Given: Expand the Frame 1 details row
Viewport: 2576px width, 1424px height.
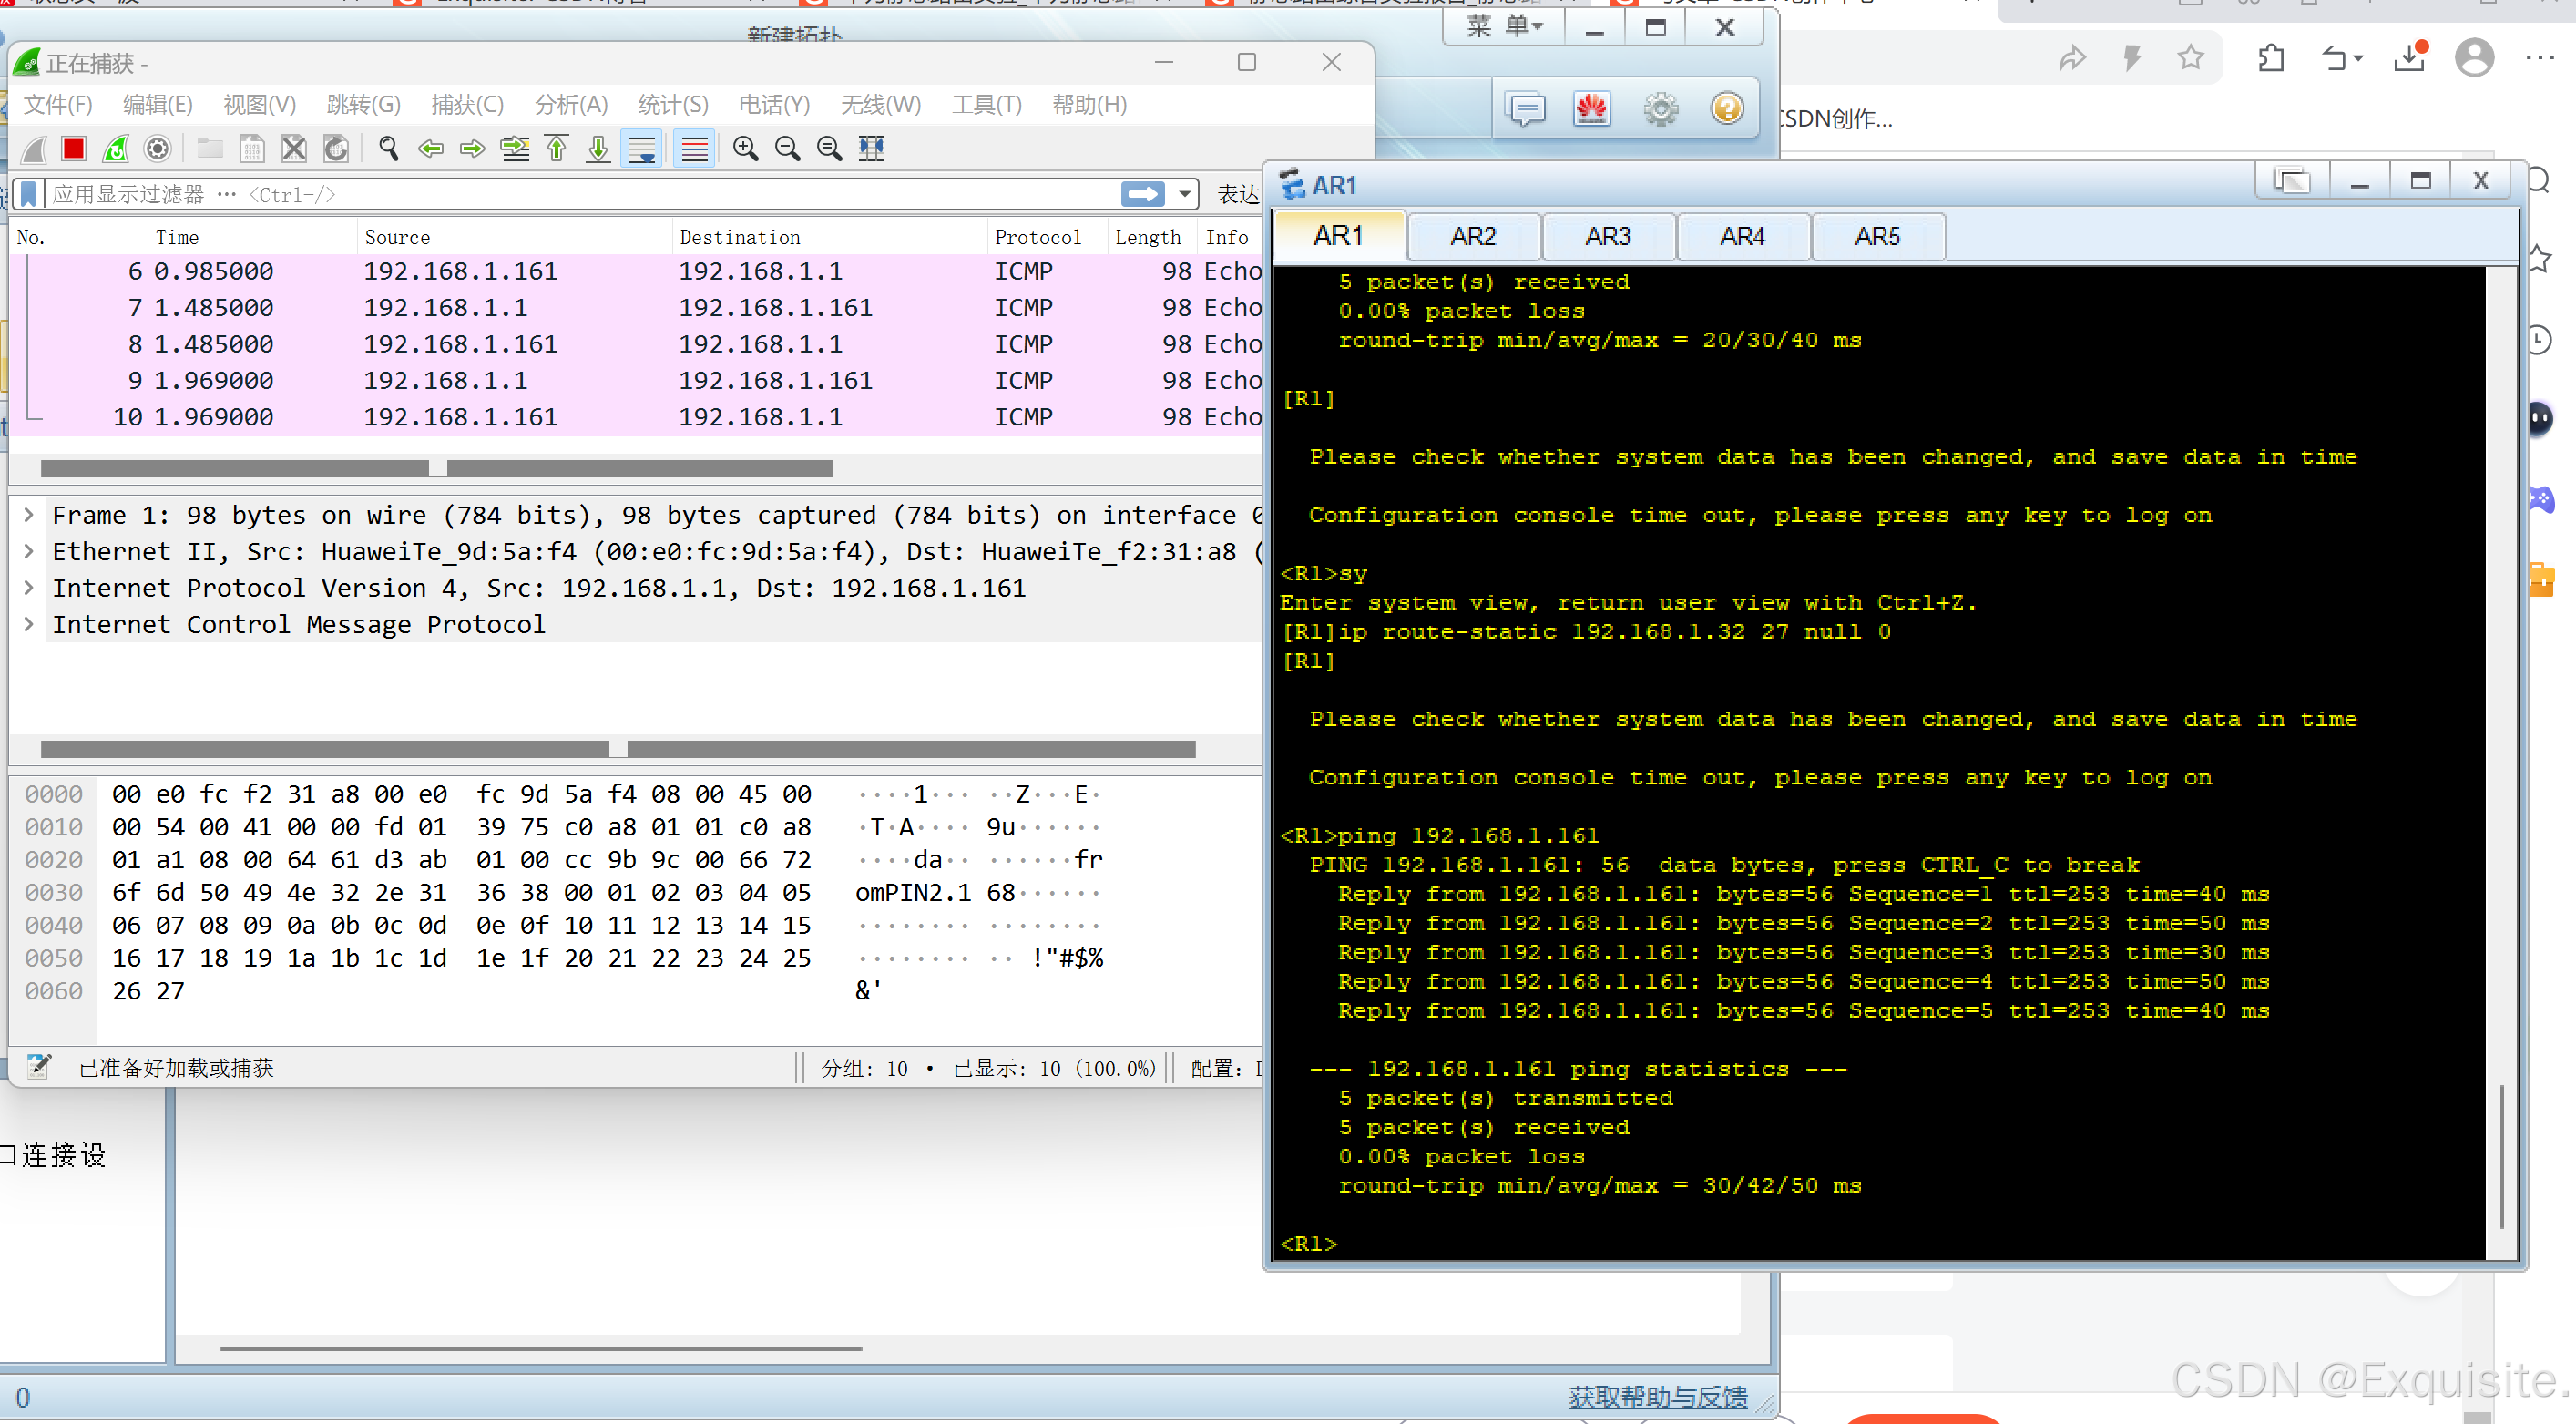Looking at the screenshot, I should pyautogui.click(x=29, y=515).
